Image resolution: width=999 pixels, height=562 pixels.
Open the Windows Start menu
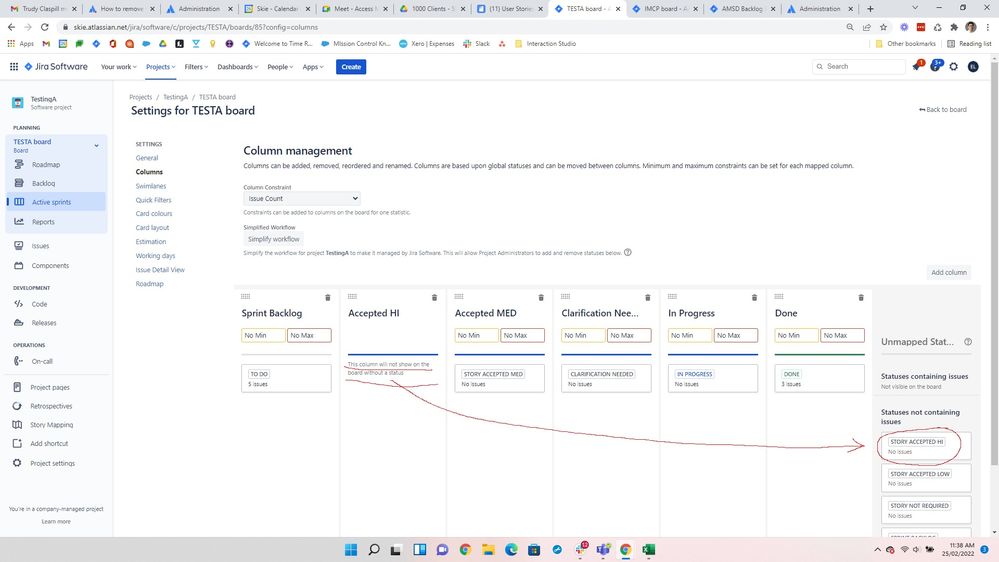[x=351, y=550]
